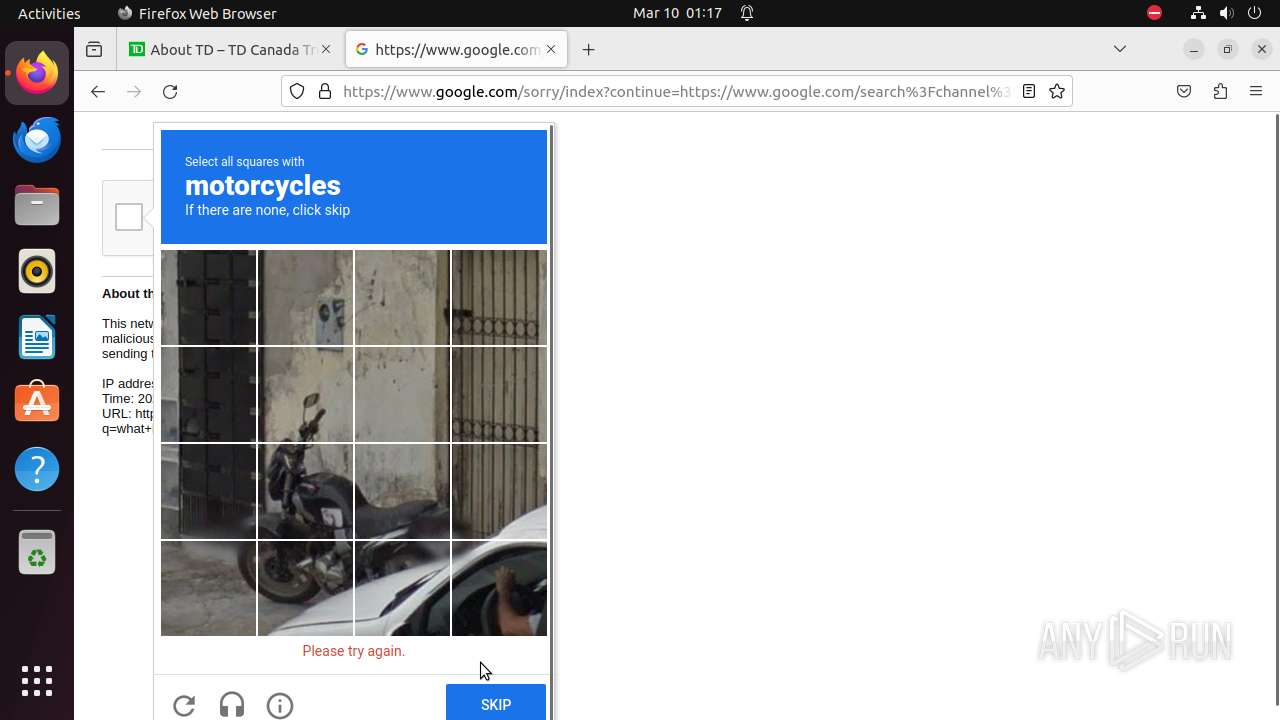Reload the current page
Image resolution: width=1280 pixels, height=720 pixels.
[x=170, y=91]
